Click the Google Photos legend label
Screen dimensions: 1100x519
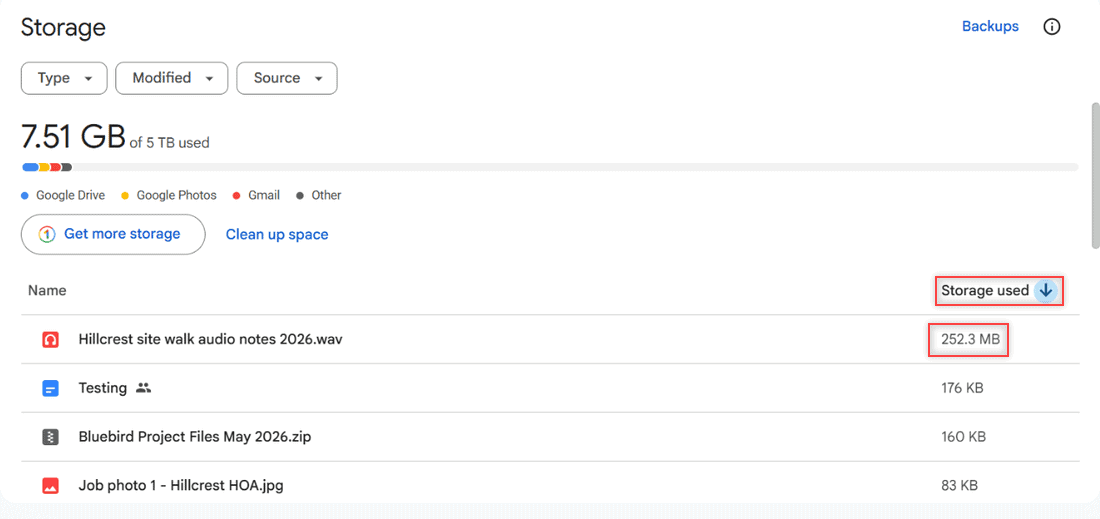click(x=176, y=195)
